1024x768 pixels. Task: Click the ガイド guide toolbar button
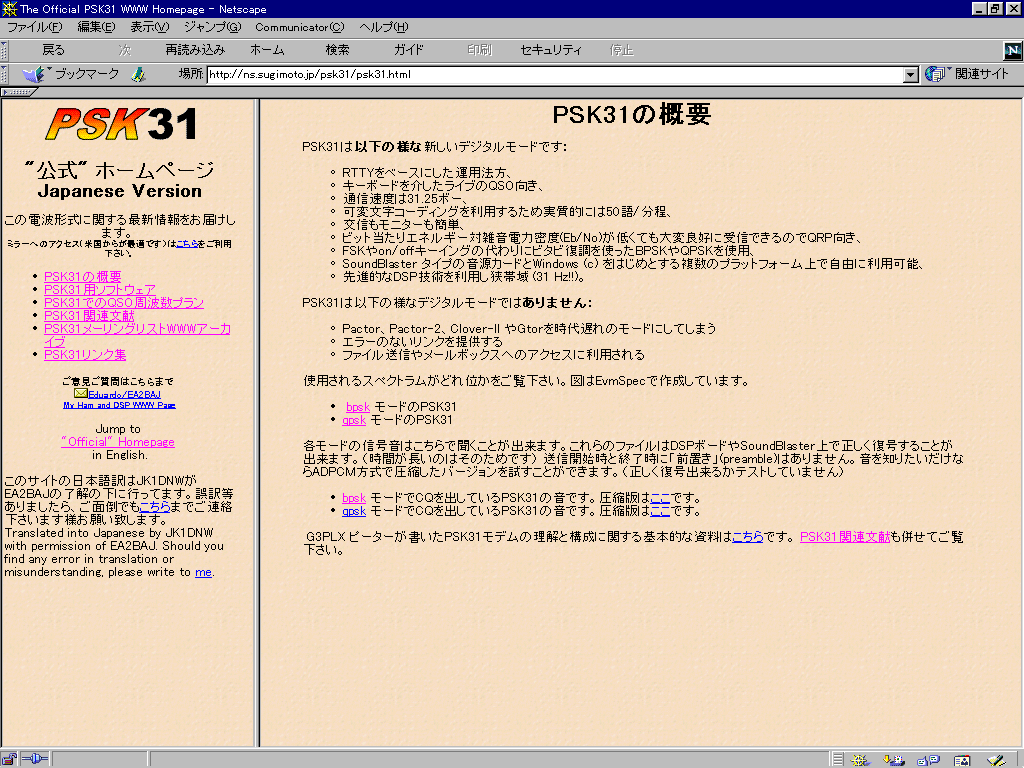[409, 50]
